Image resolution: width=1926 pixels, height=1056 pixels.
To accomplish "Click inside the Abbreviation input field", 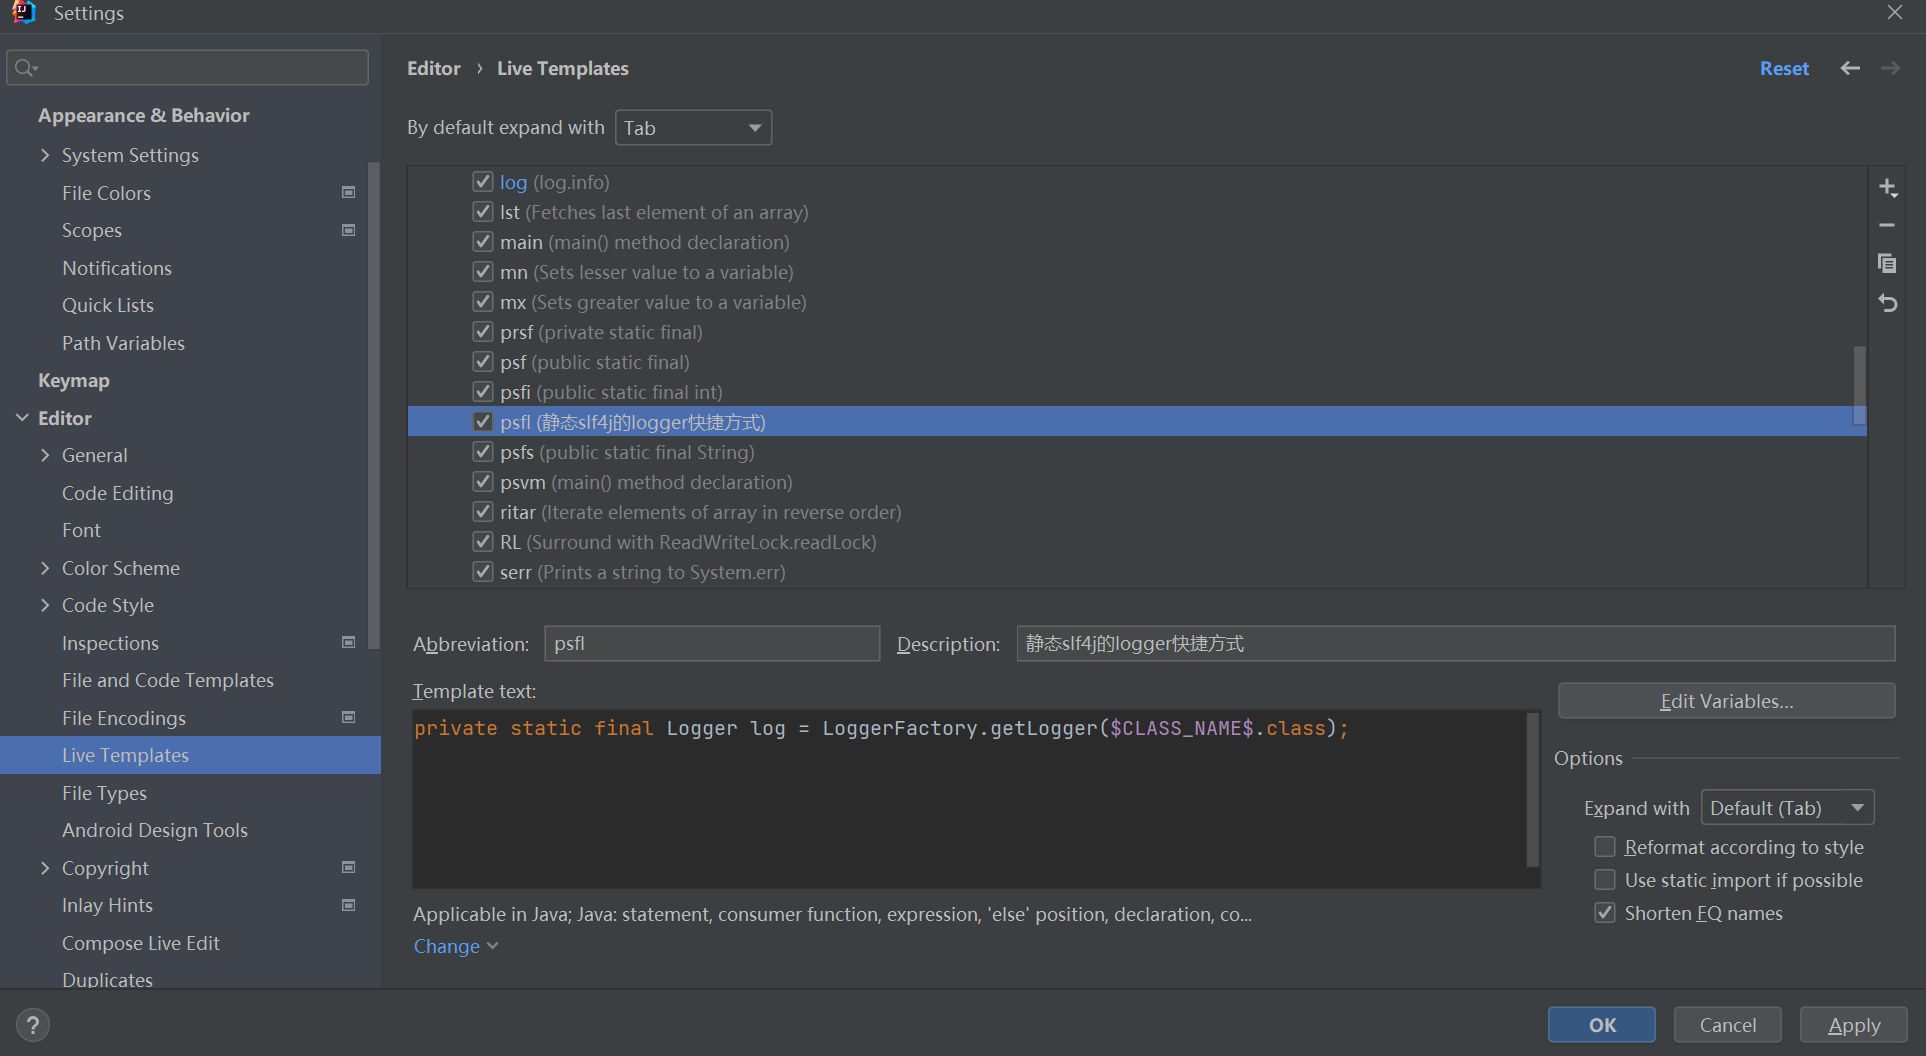I will (711, 643).
